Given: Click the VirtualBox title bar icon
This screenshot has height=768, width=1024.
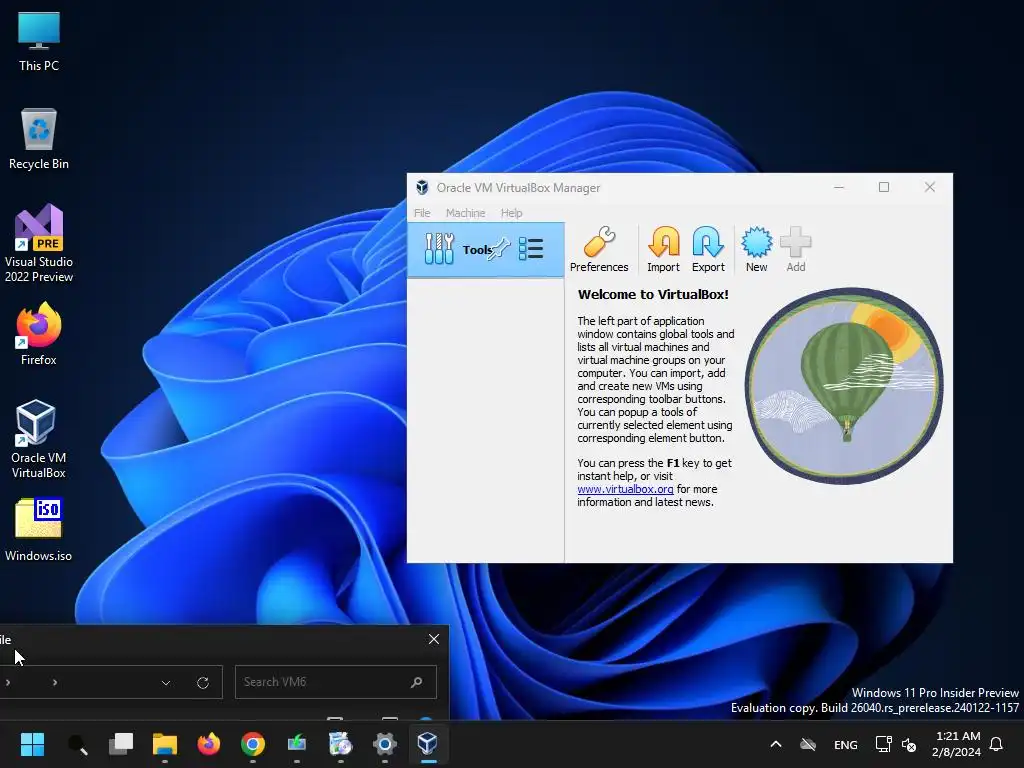Looking at the screenshot, I should coord(423,188).
